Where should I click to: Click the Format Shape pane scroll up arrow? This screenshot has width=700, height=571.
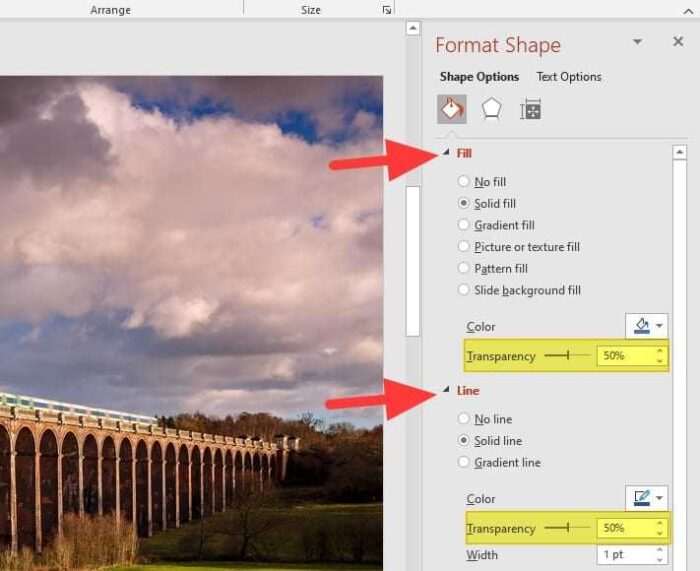[679, 152]
